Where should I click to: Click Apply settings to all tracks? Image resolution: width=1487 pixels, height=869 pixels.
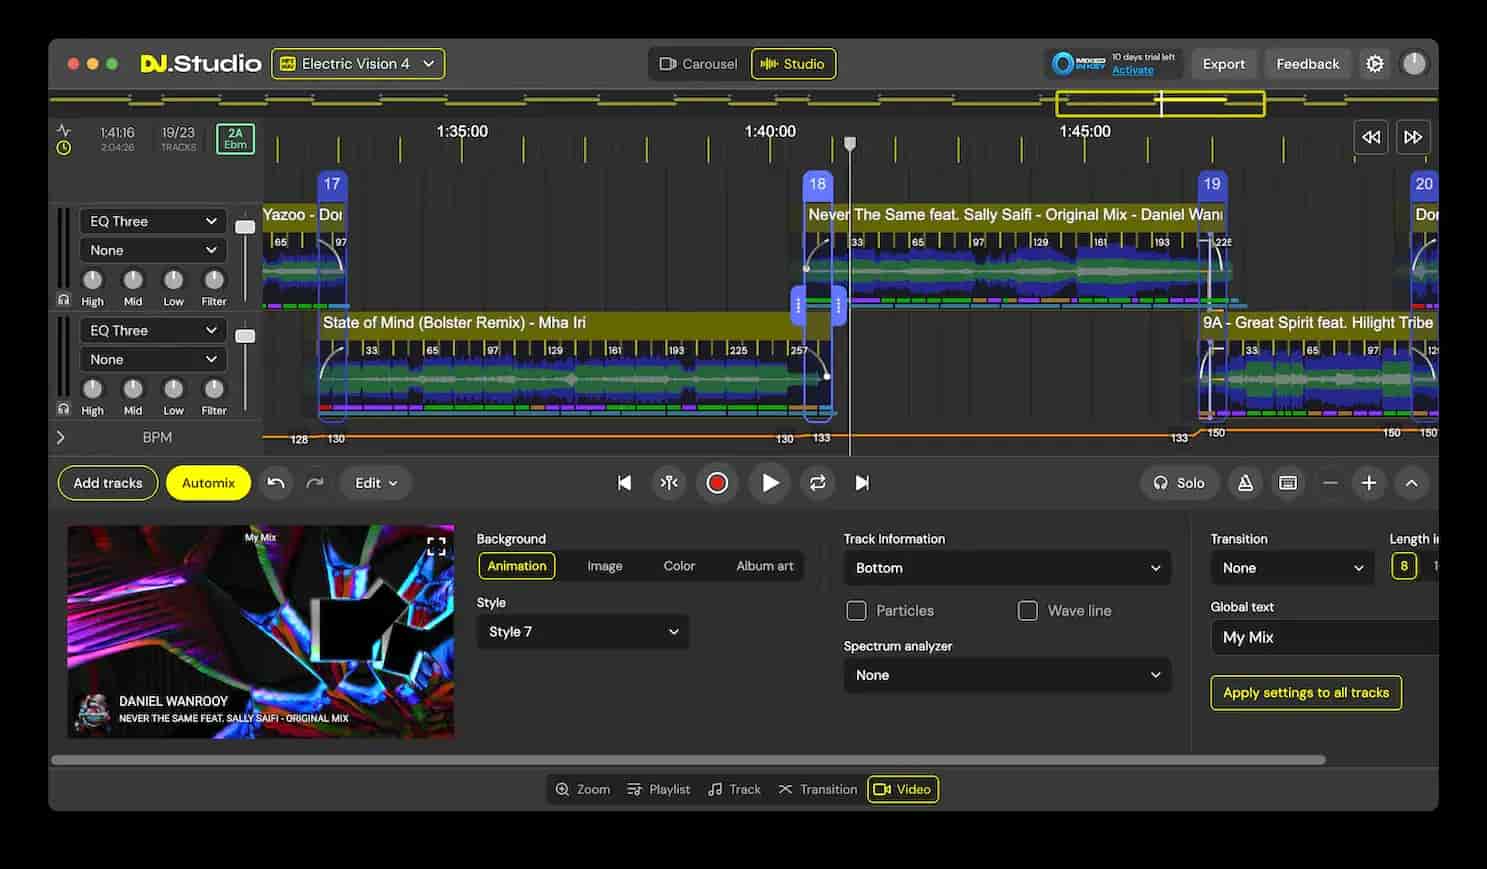(x=1305, y=692)
